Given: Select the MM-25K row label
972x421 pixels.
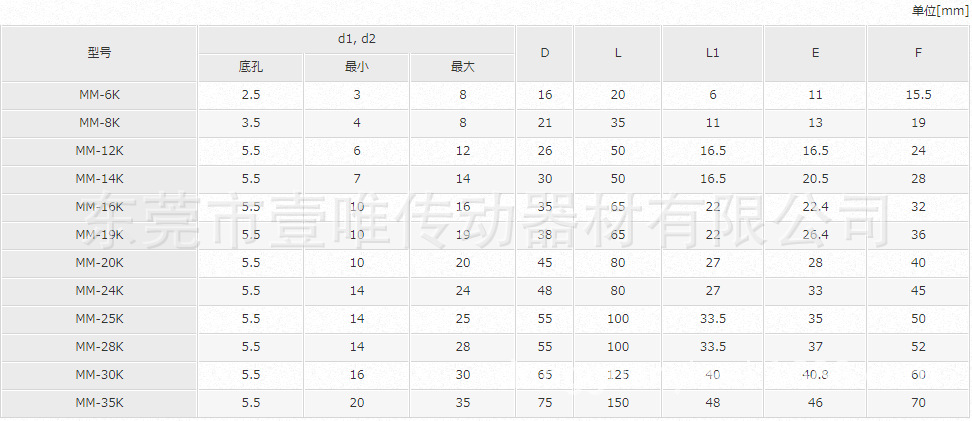Looking at the screenshot, I should (x=99, y=319).
